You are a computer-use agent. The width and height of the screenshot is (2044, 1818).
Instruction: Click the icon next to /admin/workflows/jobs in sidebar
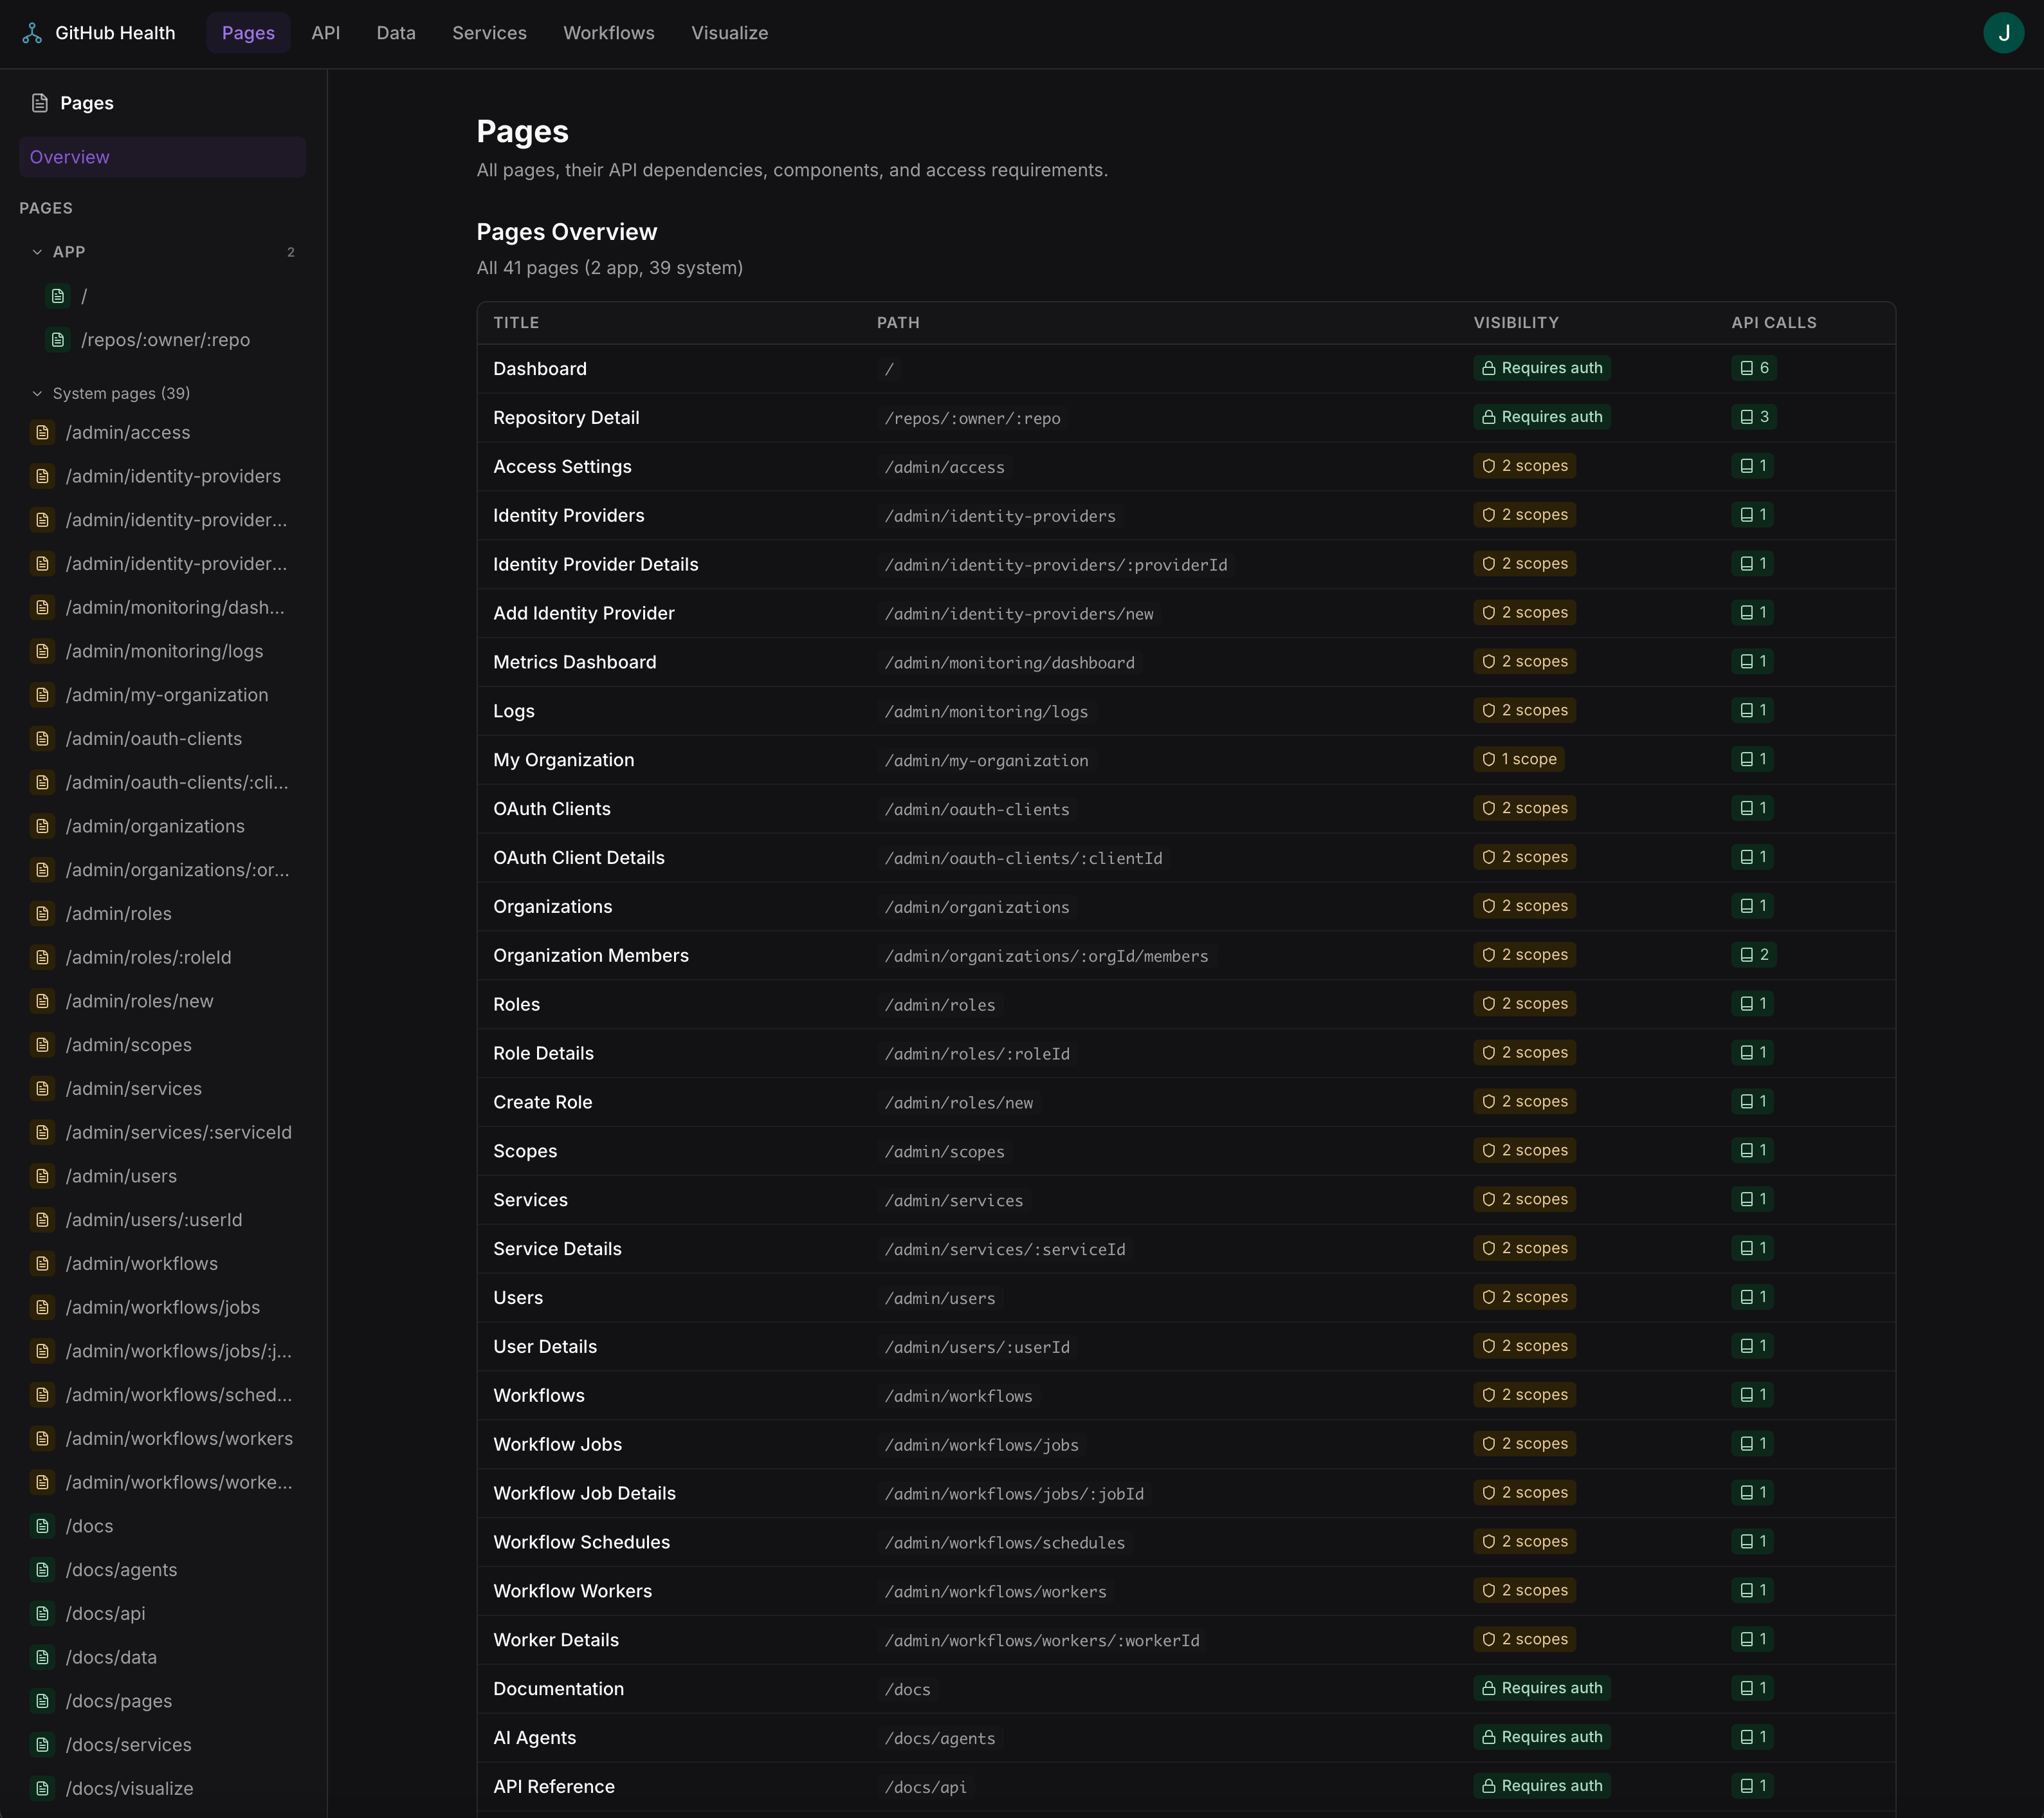click(42, 1308)
